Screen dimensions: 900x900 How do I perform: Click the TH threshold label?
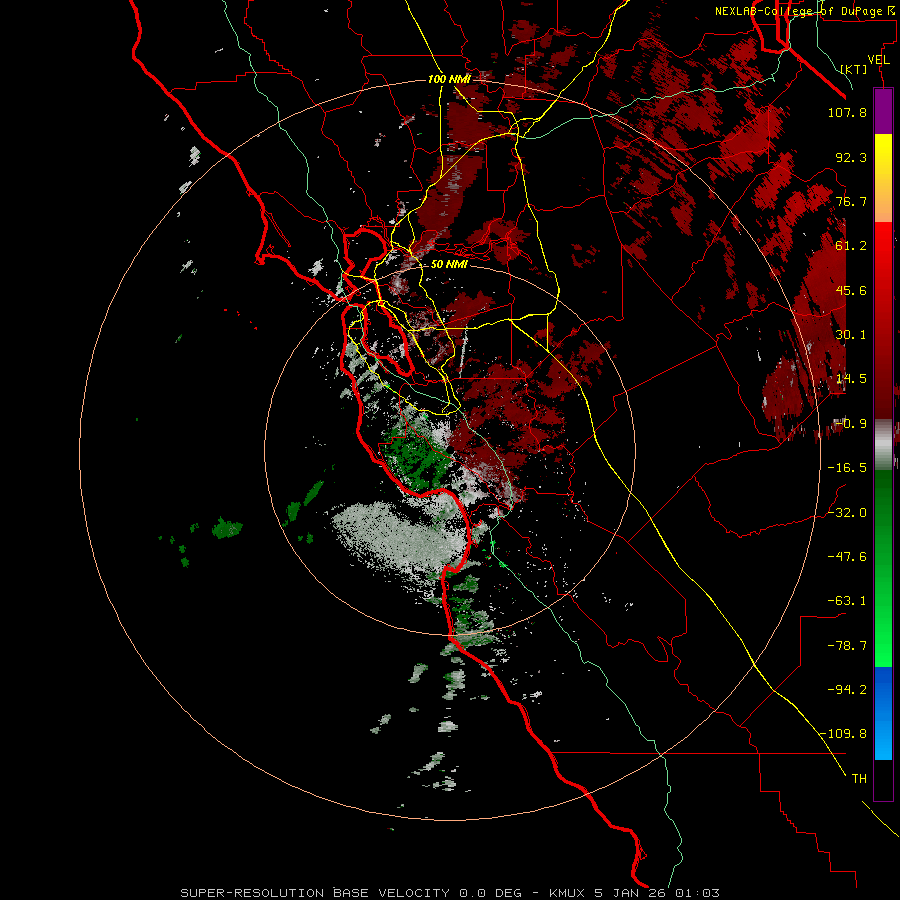point(859,779)
